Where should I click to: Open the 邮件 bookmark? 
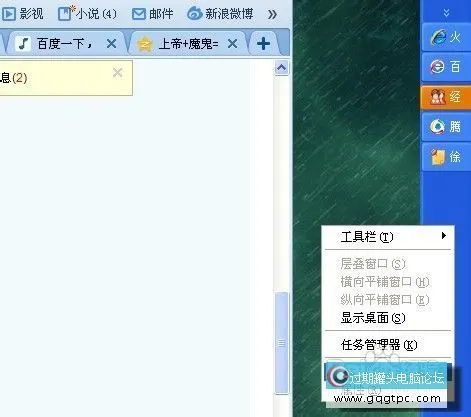pyautogui.click(x=153, y=14)
